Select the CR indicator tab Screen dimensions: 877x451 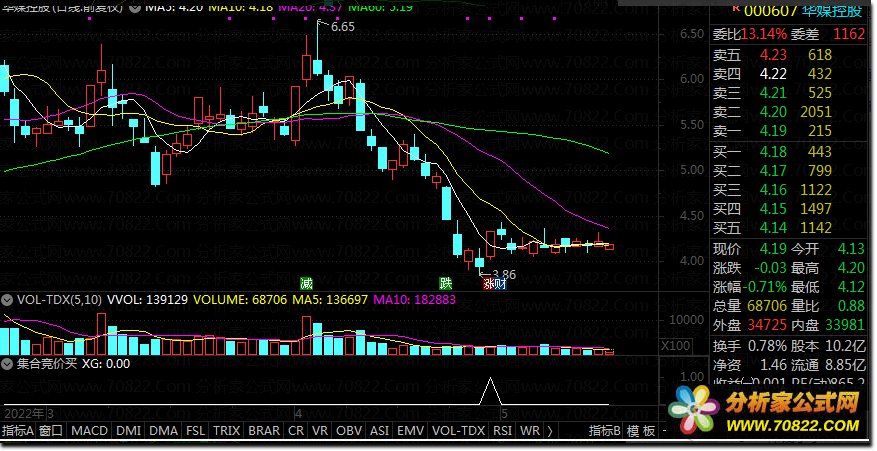(x=296, y=431)
